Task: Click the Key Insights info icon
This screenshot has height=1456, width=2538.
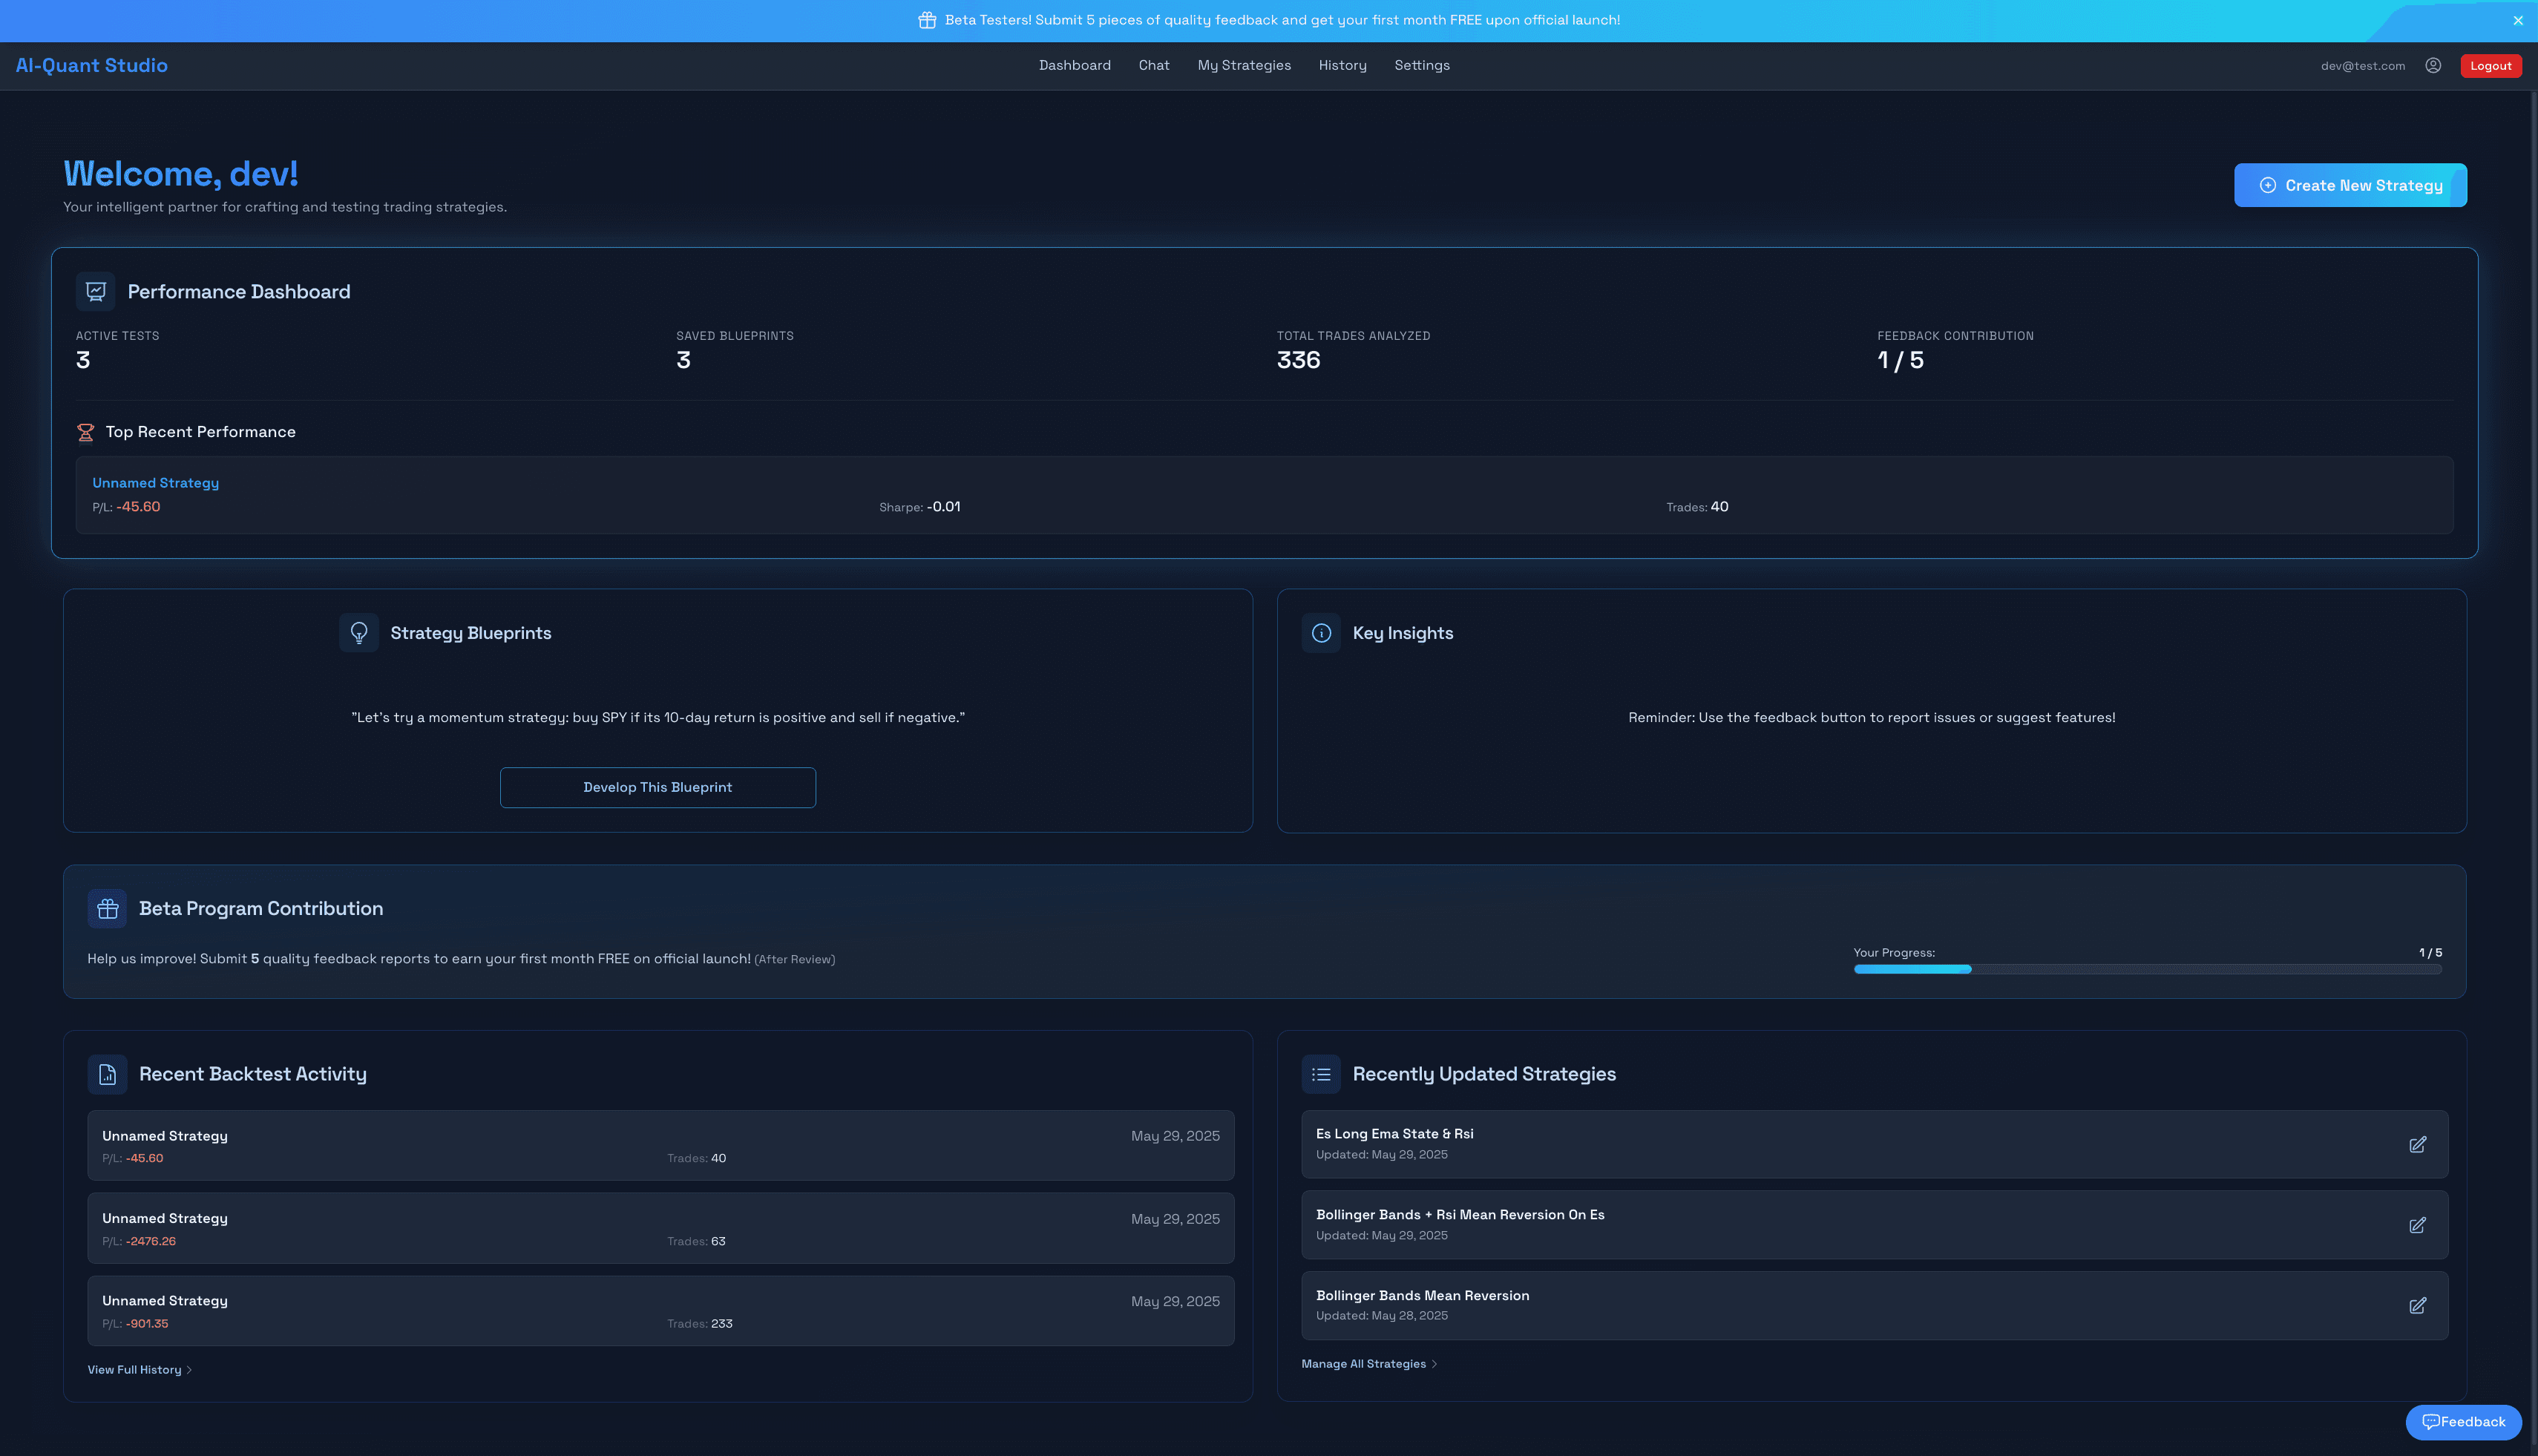Action: click(x=1321, y=633)
